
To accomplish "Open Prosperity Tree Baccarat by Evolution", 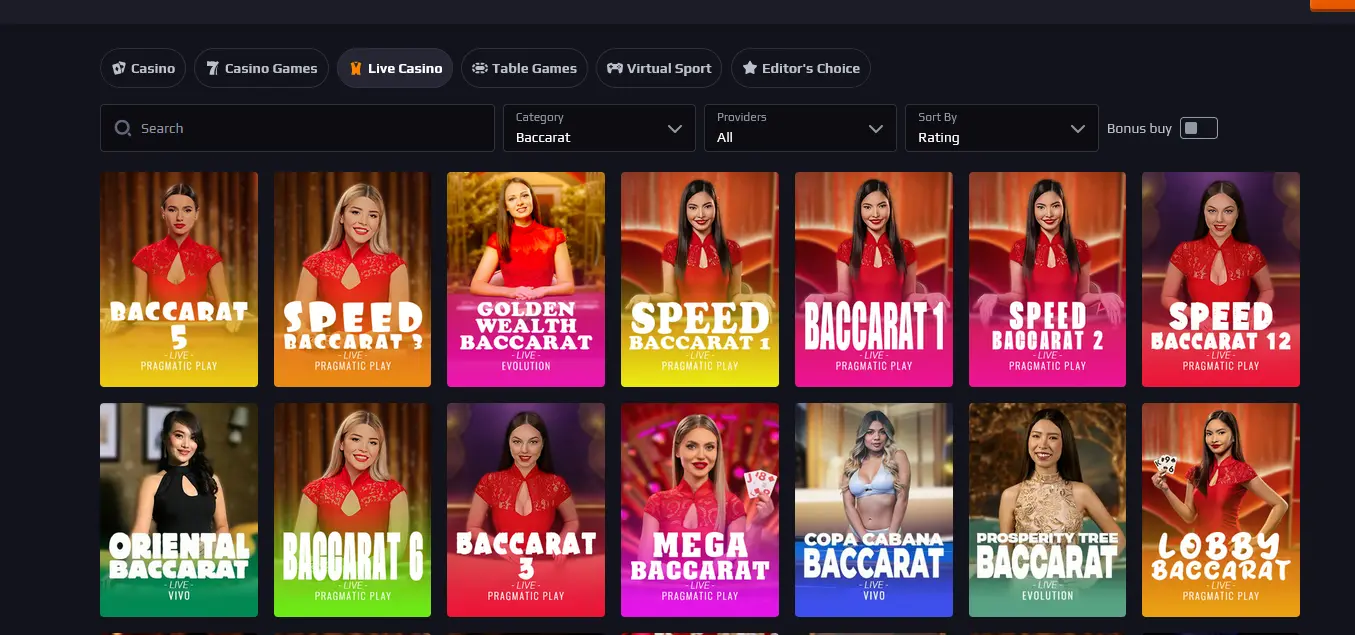I will pyautogui.click(x=1047, y=510).
